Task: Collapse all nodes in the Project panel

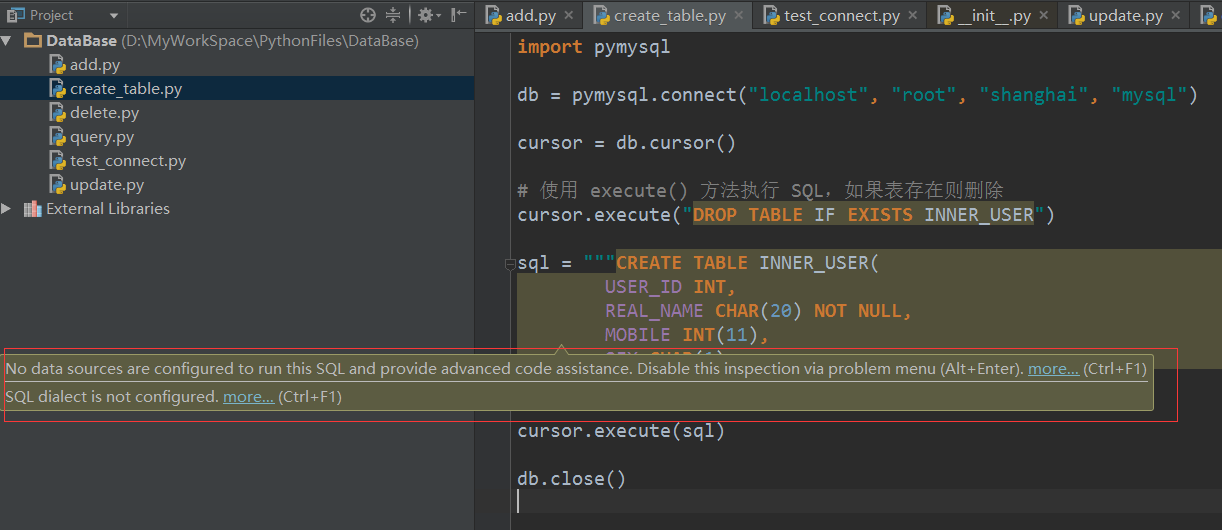Action: (393, 15)
